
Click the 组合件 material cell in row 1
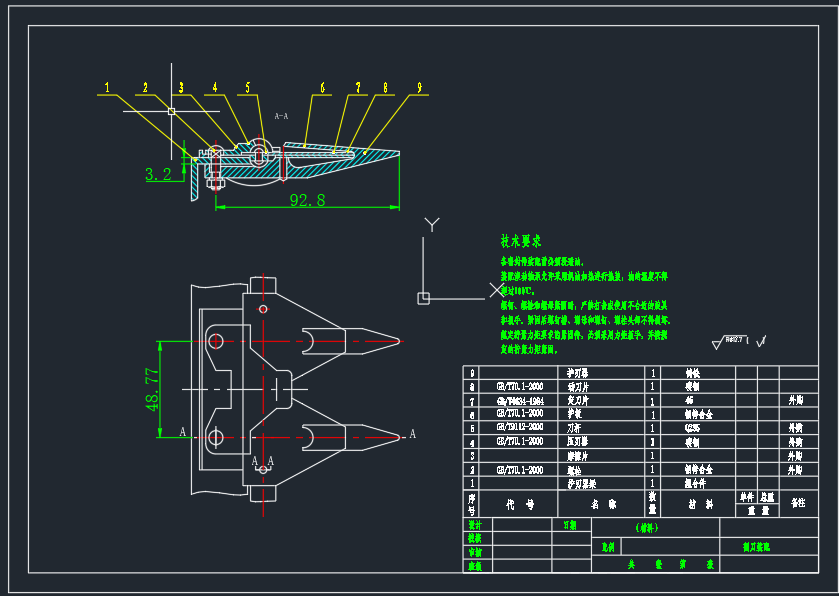tap(696, 484)
